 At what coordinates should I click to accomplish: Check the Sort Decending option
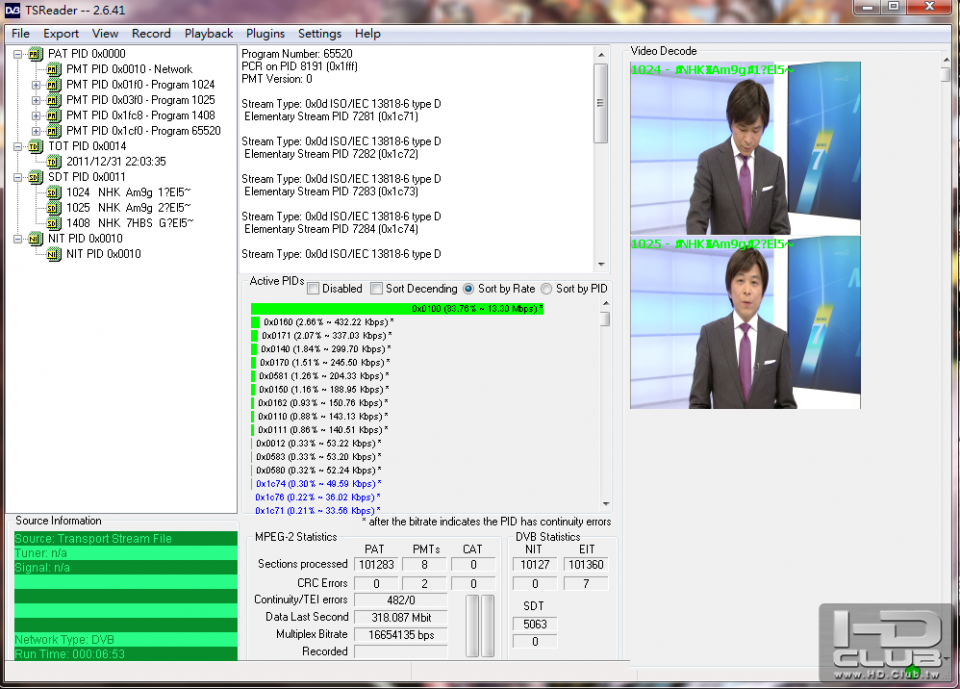(375, 288)
